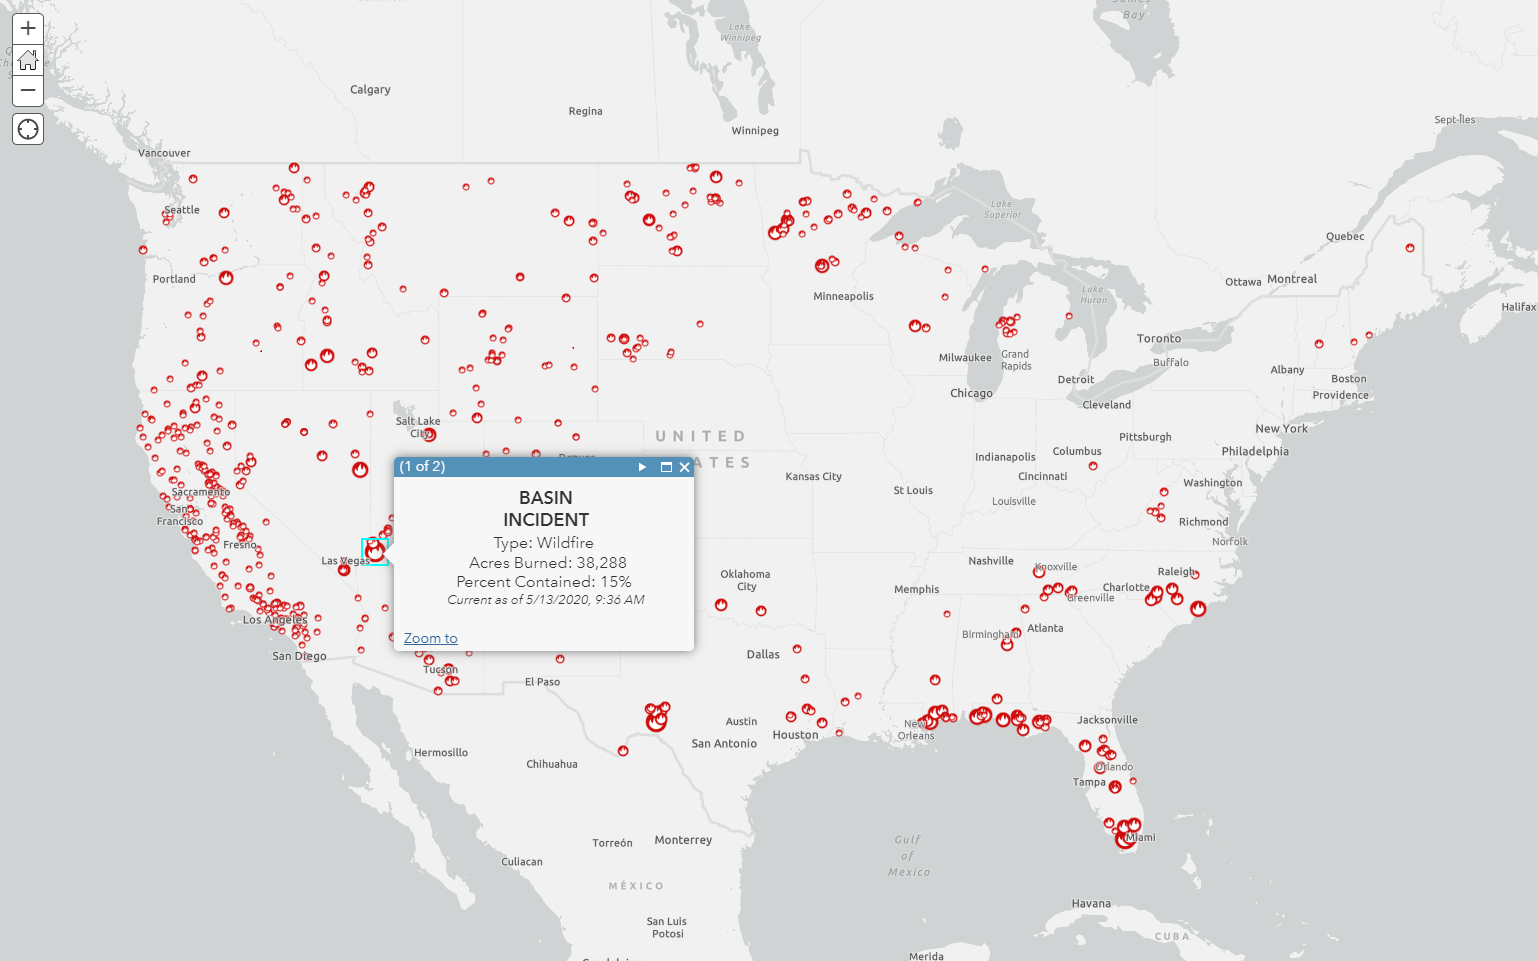Show next feature in the popup
1538x961 pixels.
pos(642,467)
